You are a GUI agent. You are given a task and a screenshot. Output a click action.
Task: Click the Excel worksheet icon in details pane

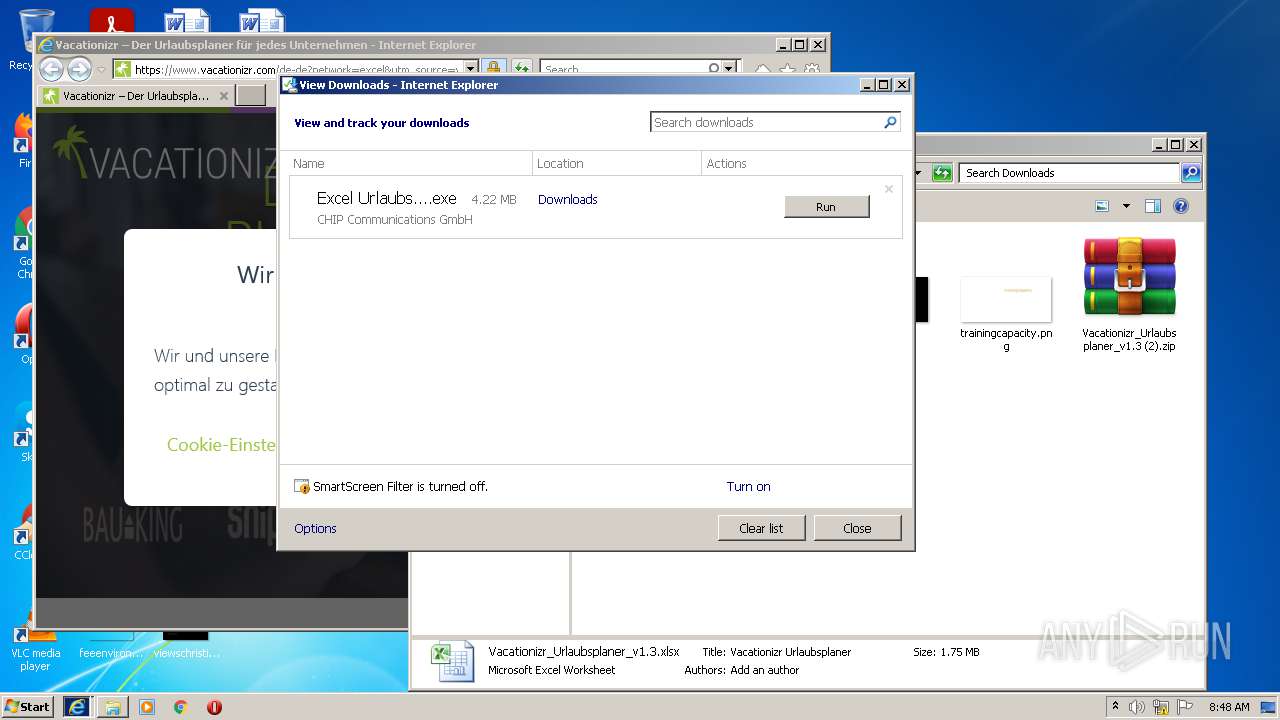click(452, 661)
